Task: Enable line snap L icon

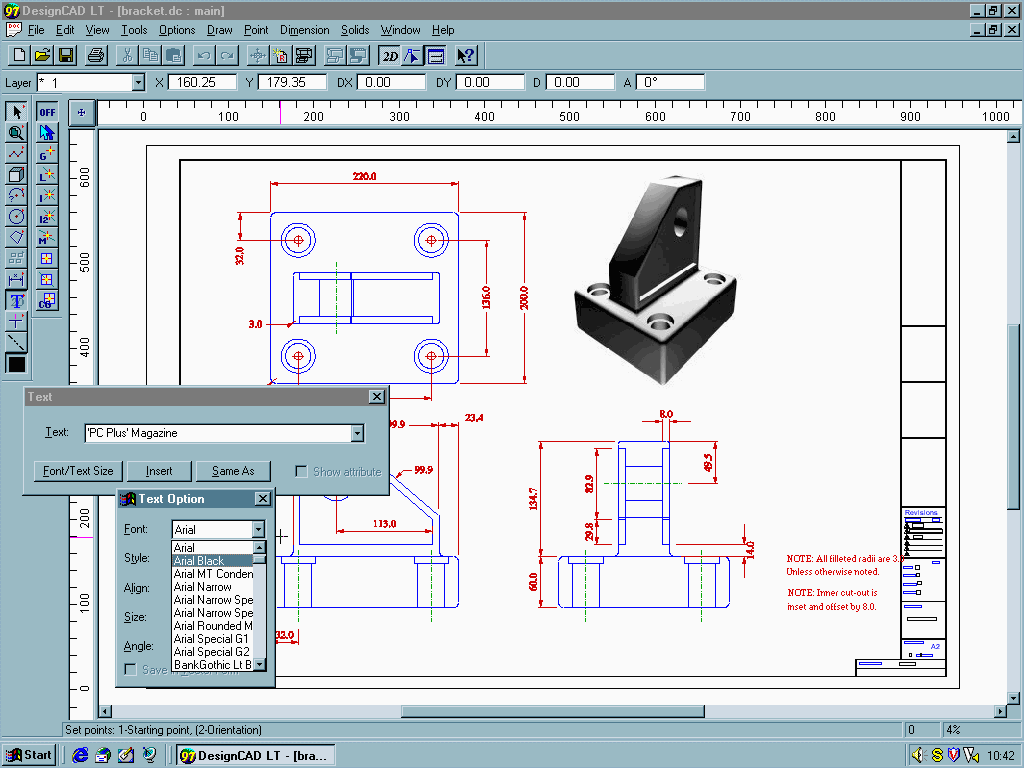Action: [47, 175]
